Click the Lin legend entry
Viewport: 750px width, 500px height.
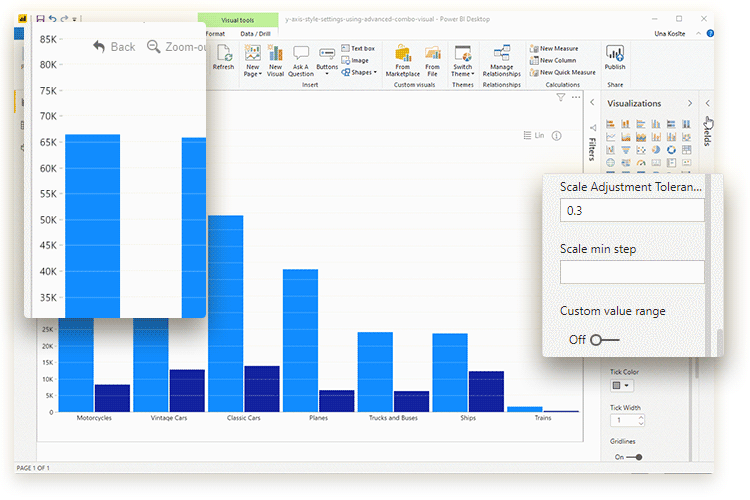coord(534,135)
